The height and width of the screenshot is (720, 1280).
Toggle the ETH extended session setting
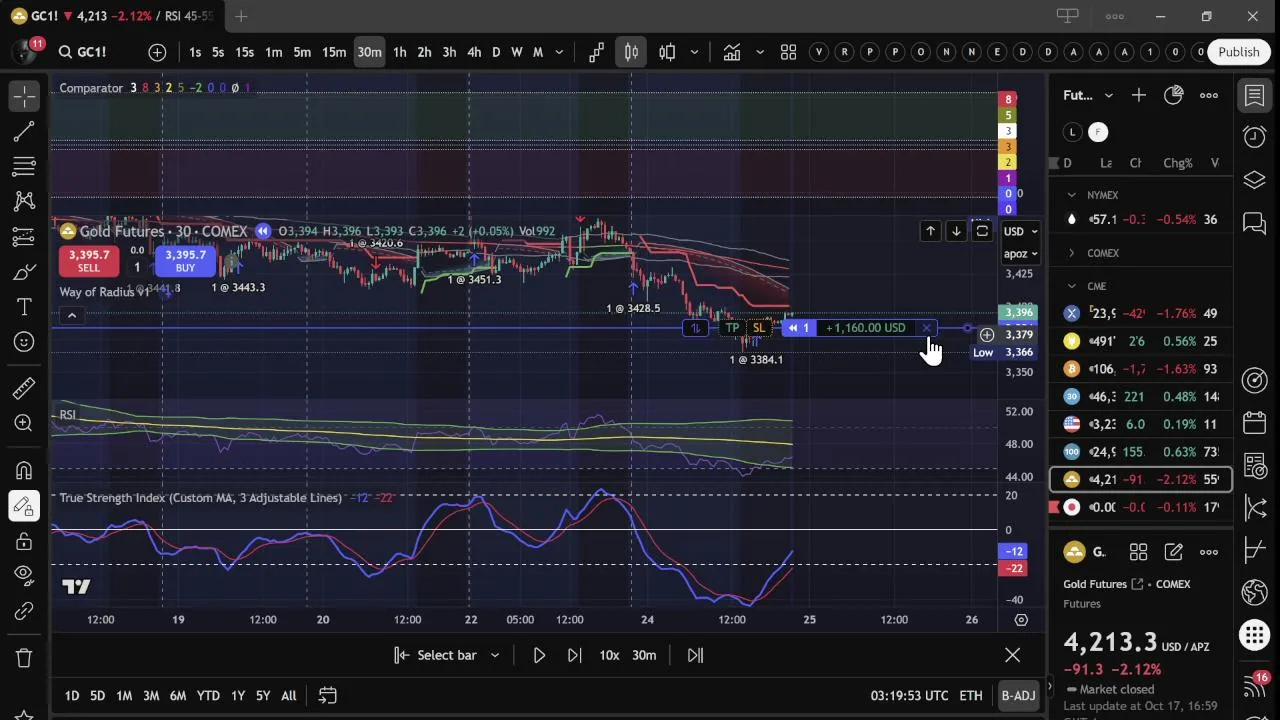tap(970, 695)
